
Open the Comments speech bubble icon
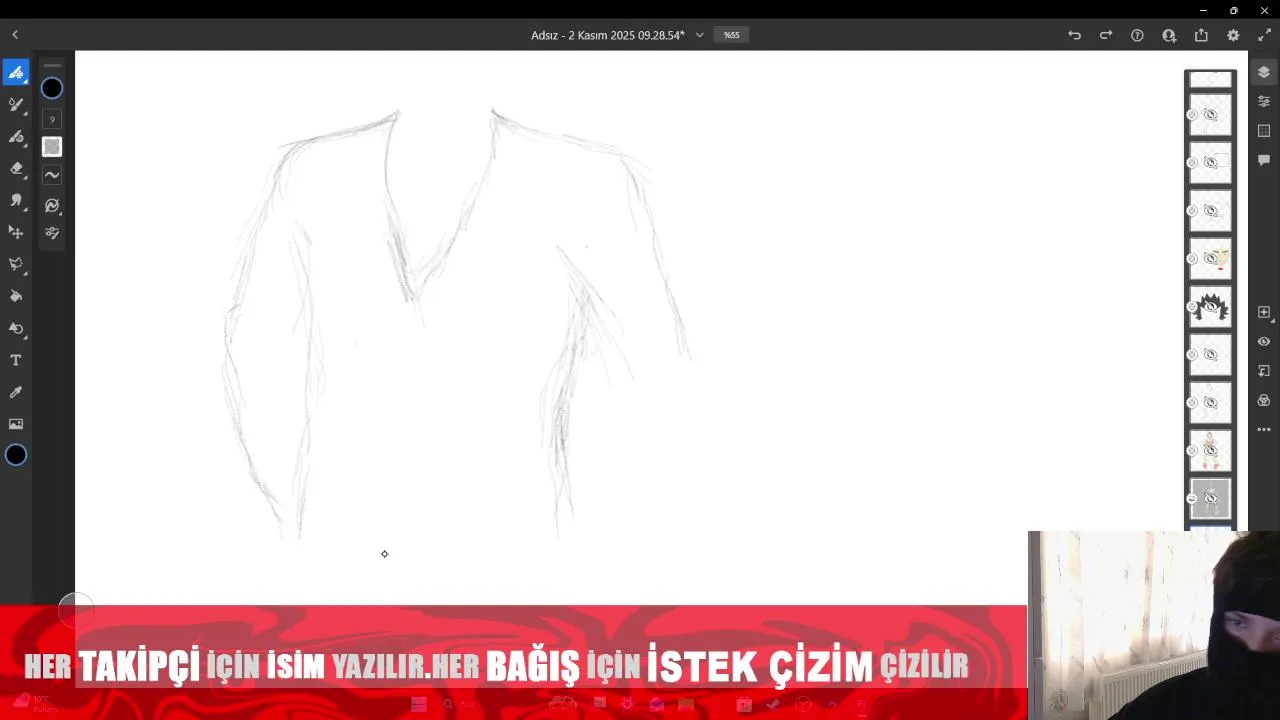[1264, 160]
